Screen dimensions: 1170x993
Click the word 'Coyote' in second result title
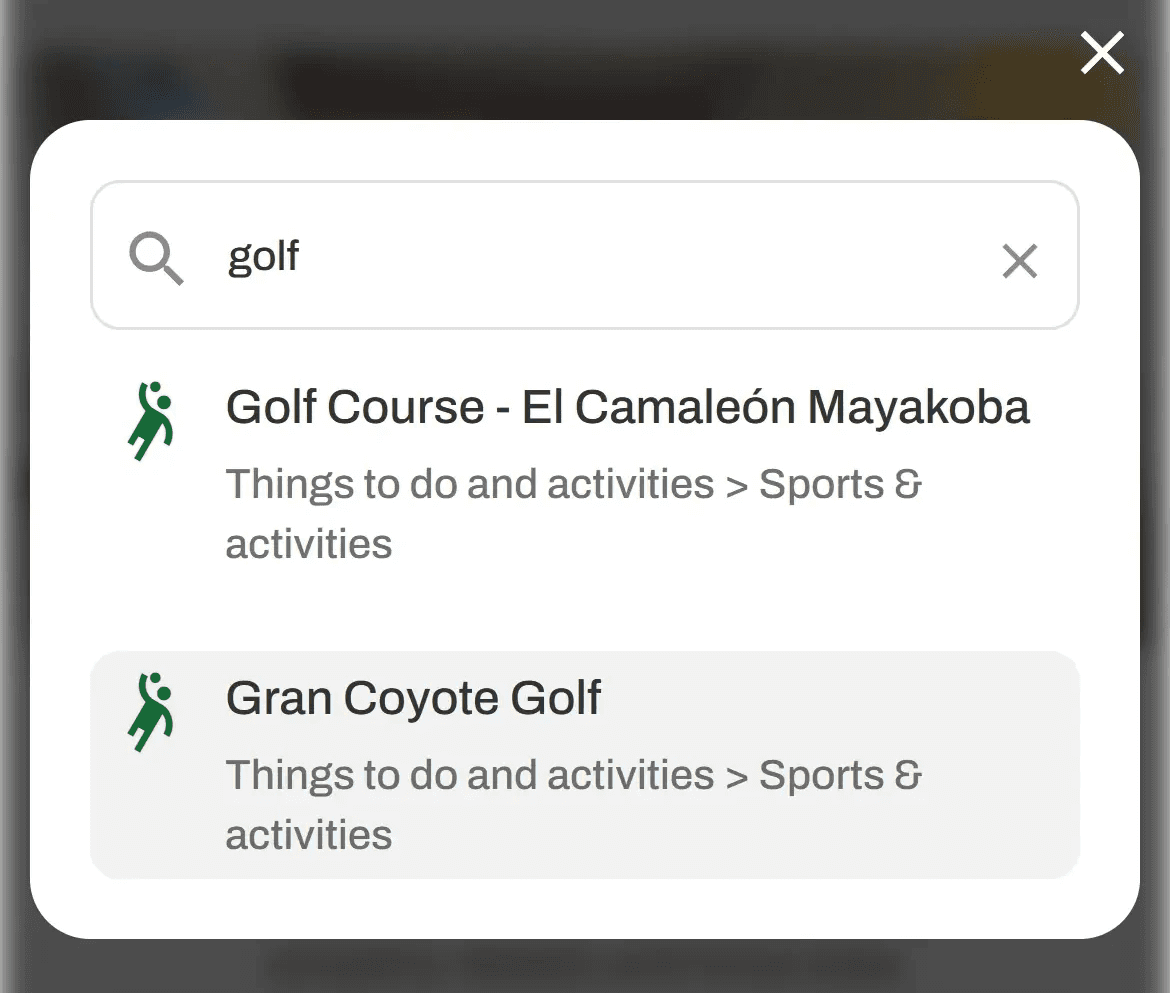coord(421,698)
